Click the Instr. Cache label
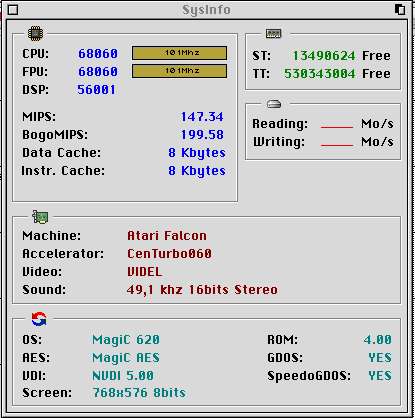 click(x=63, y=171)
